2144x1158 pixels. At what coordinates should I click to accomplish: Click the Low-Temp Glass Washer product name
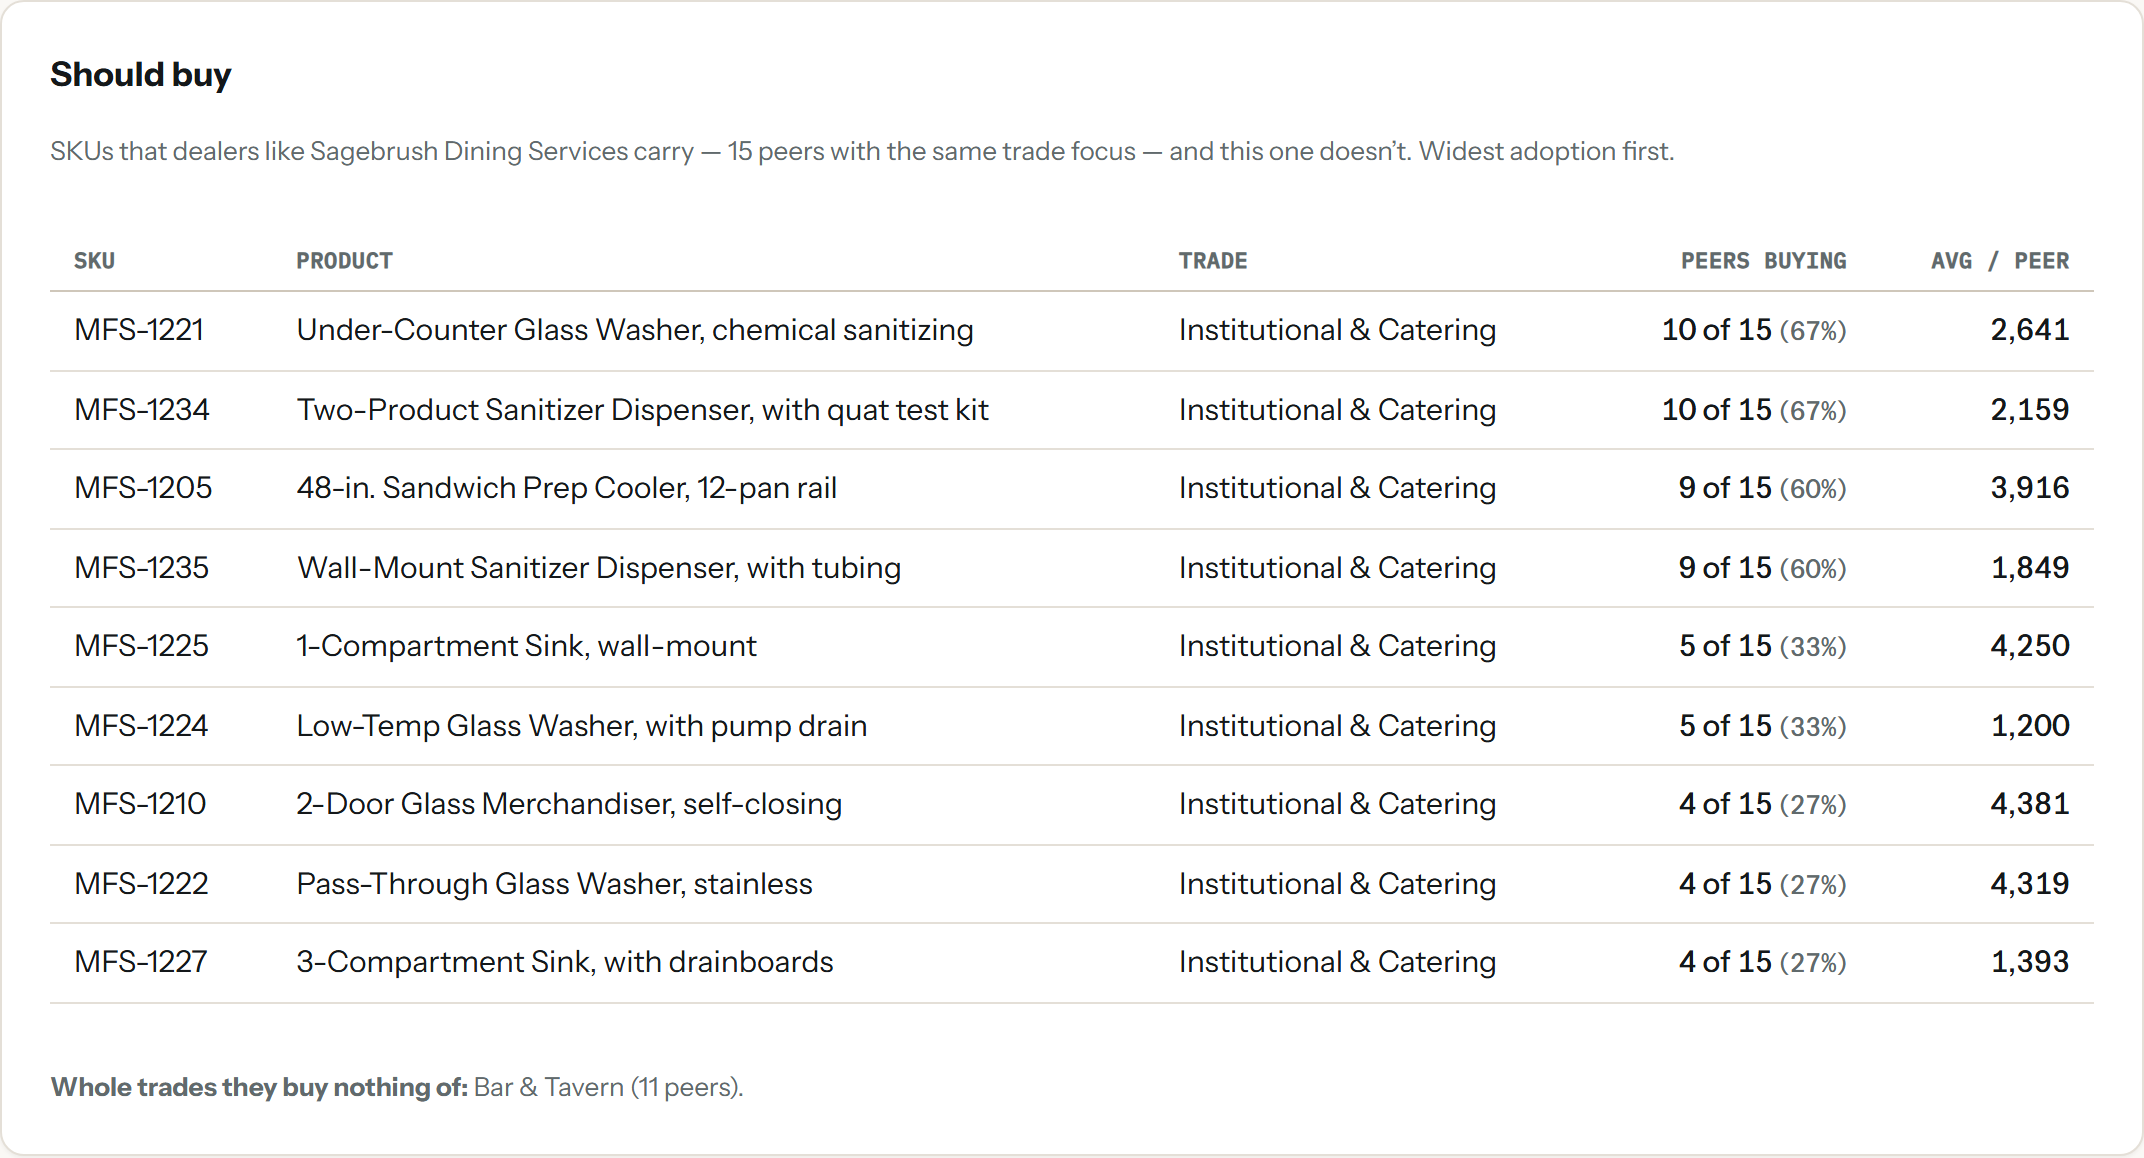(x=581, y=726)
